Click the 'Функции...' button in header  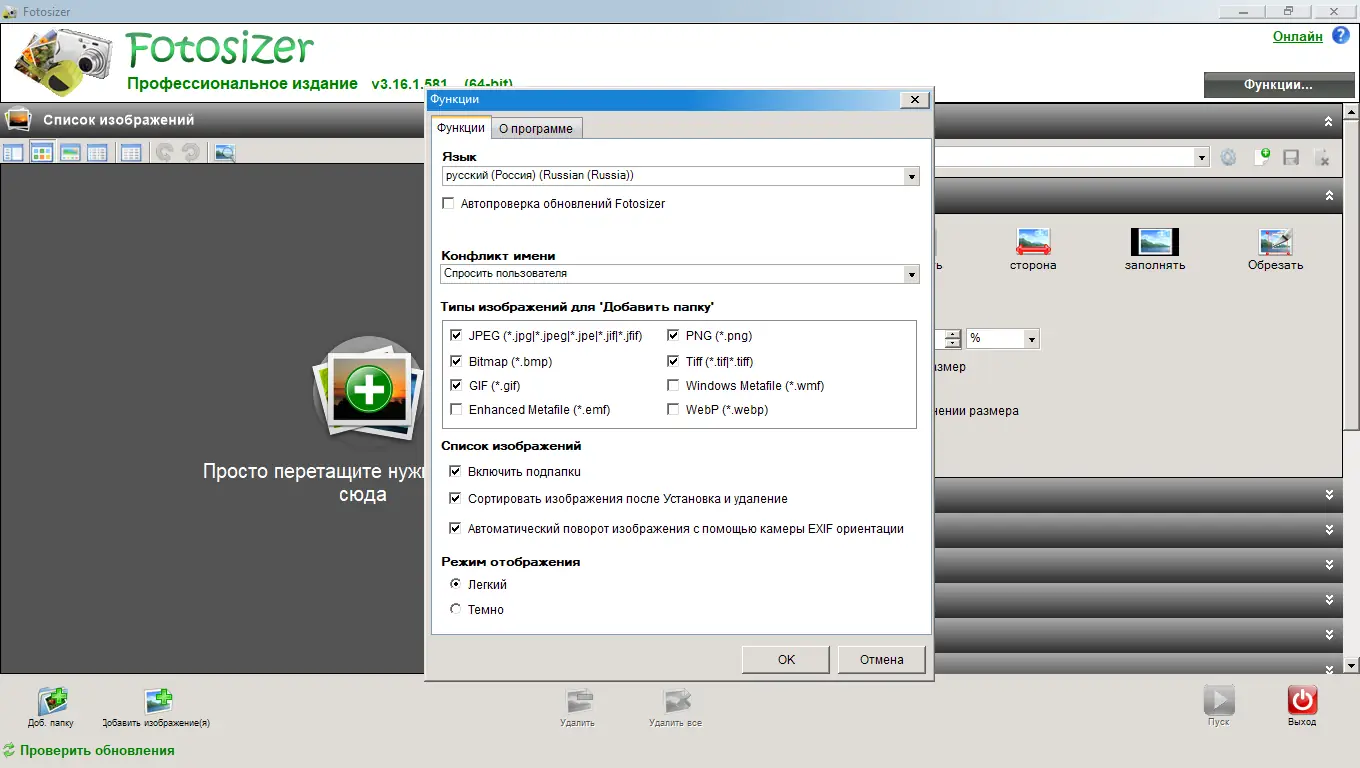[1278, 85]
